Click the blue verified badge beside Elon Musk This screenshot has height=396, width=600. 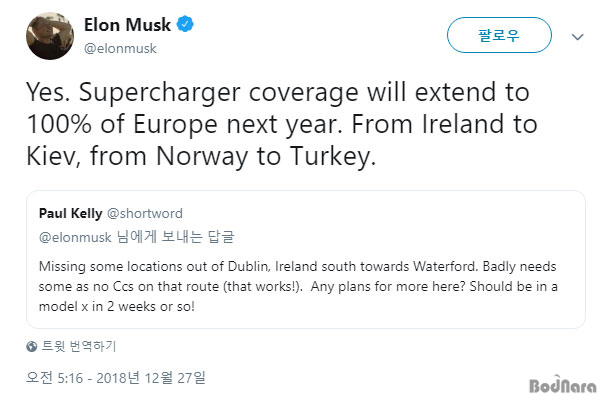(185, 24)
